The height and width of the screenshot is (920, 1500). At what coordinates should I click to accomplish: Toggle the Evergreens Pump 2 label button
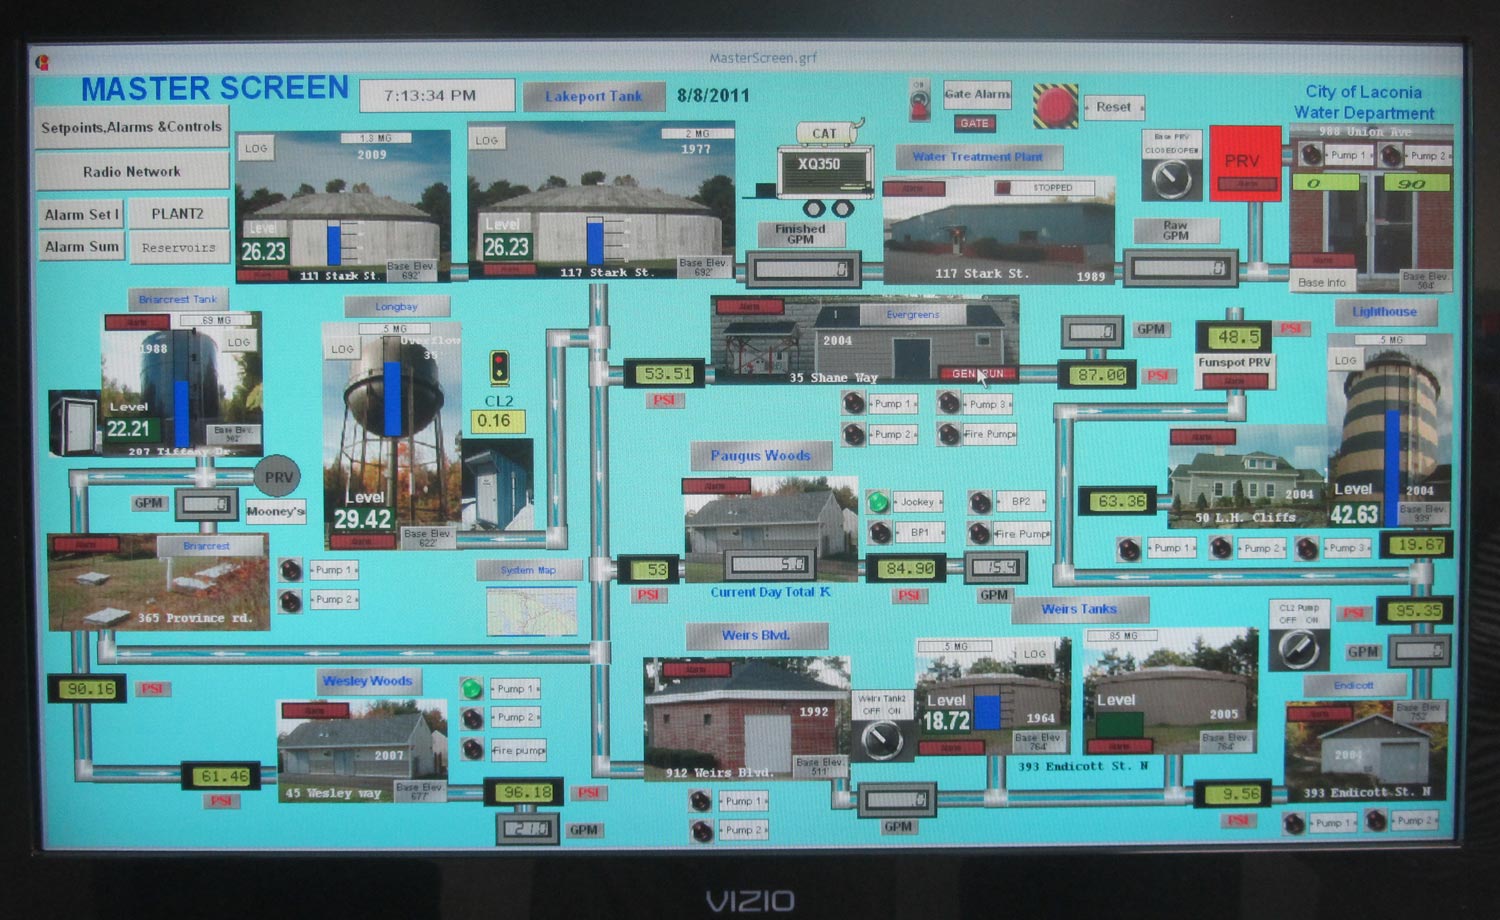pyautogui.click(x=892, y=435)
